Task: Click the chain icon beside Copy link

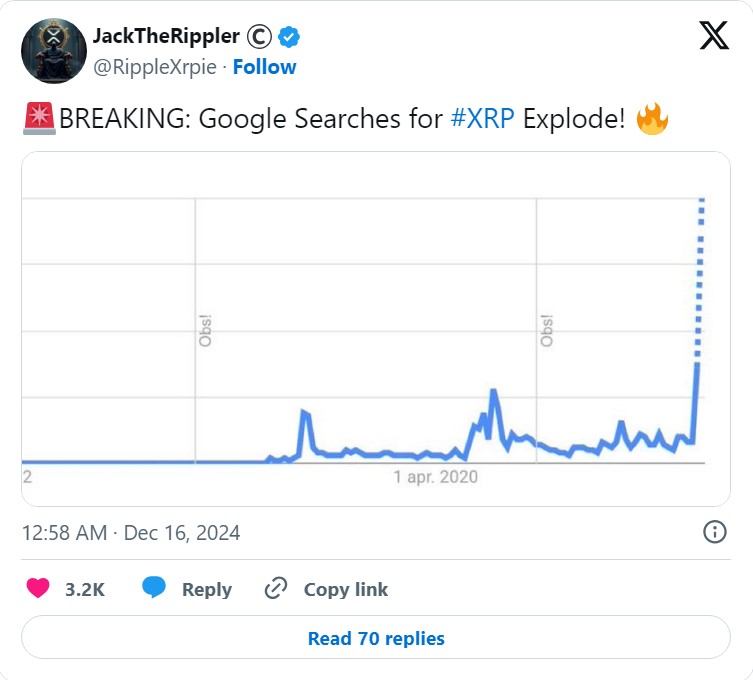Action: [x=276, y=589]
